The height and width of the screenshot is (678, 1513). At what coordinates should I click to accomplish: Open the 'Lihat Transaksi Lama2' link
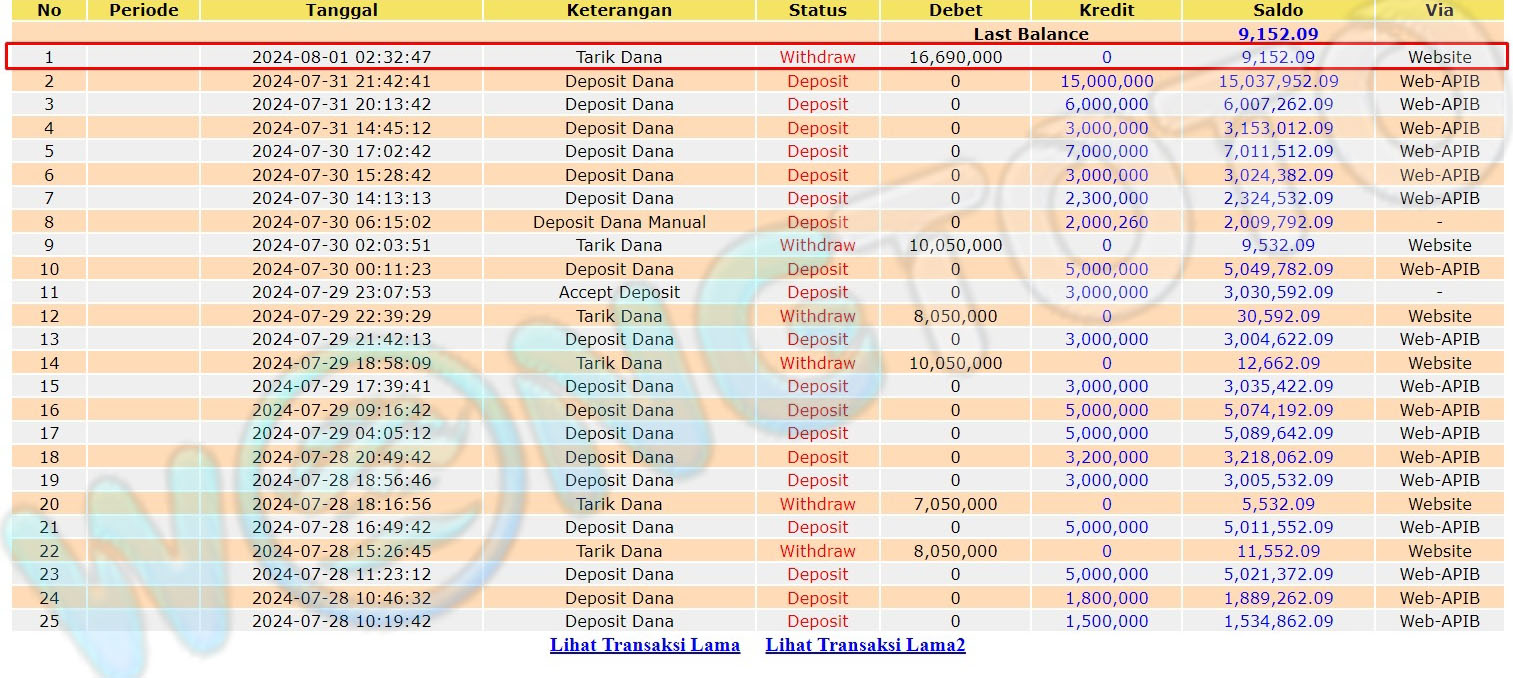point(865,645)
